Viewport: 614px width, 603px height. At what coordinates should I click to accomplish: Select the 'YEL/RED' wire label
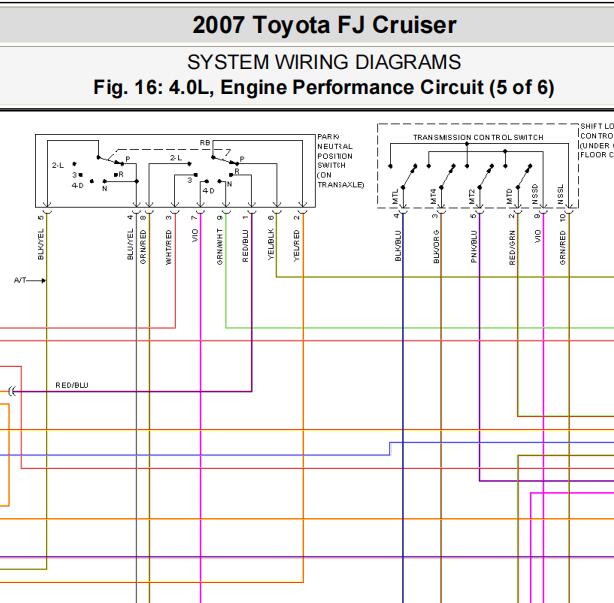coord(296,246)
